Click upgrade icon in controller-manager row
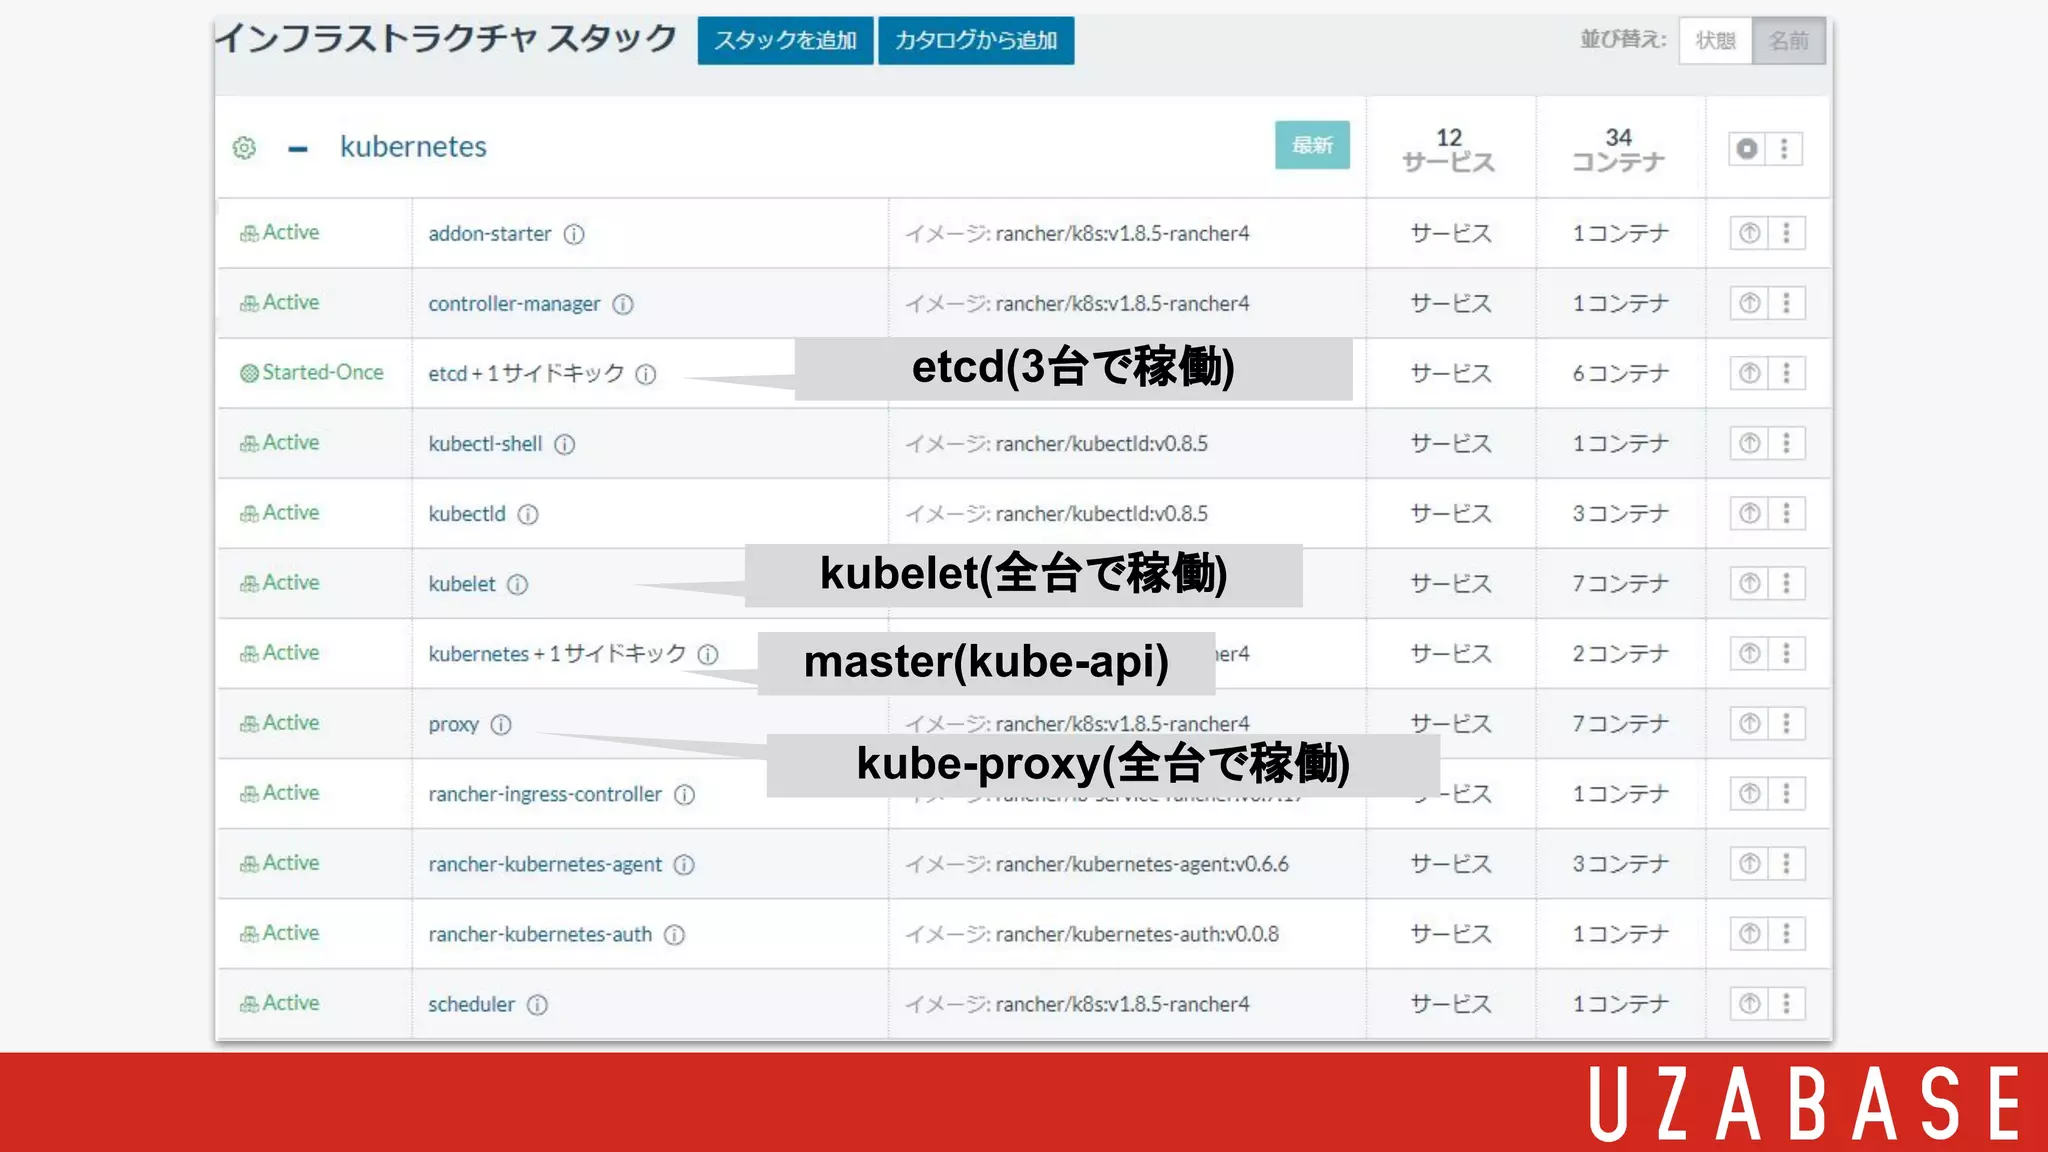The height and width of the screenshot is (1152, 2048). tap(1749, 303)
